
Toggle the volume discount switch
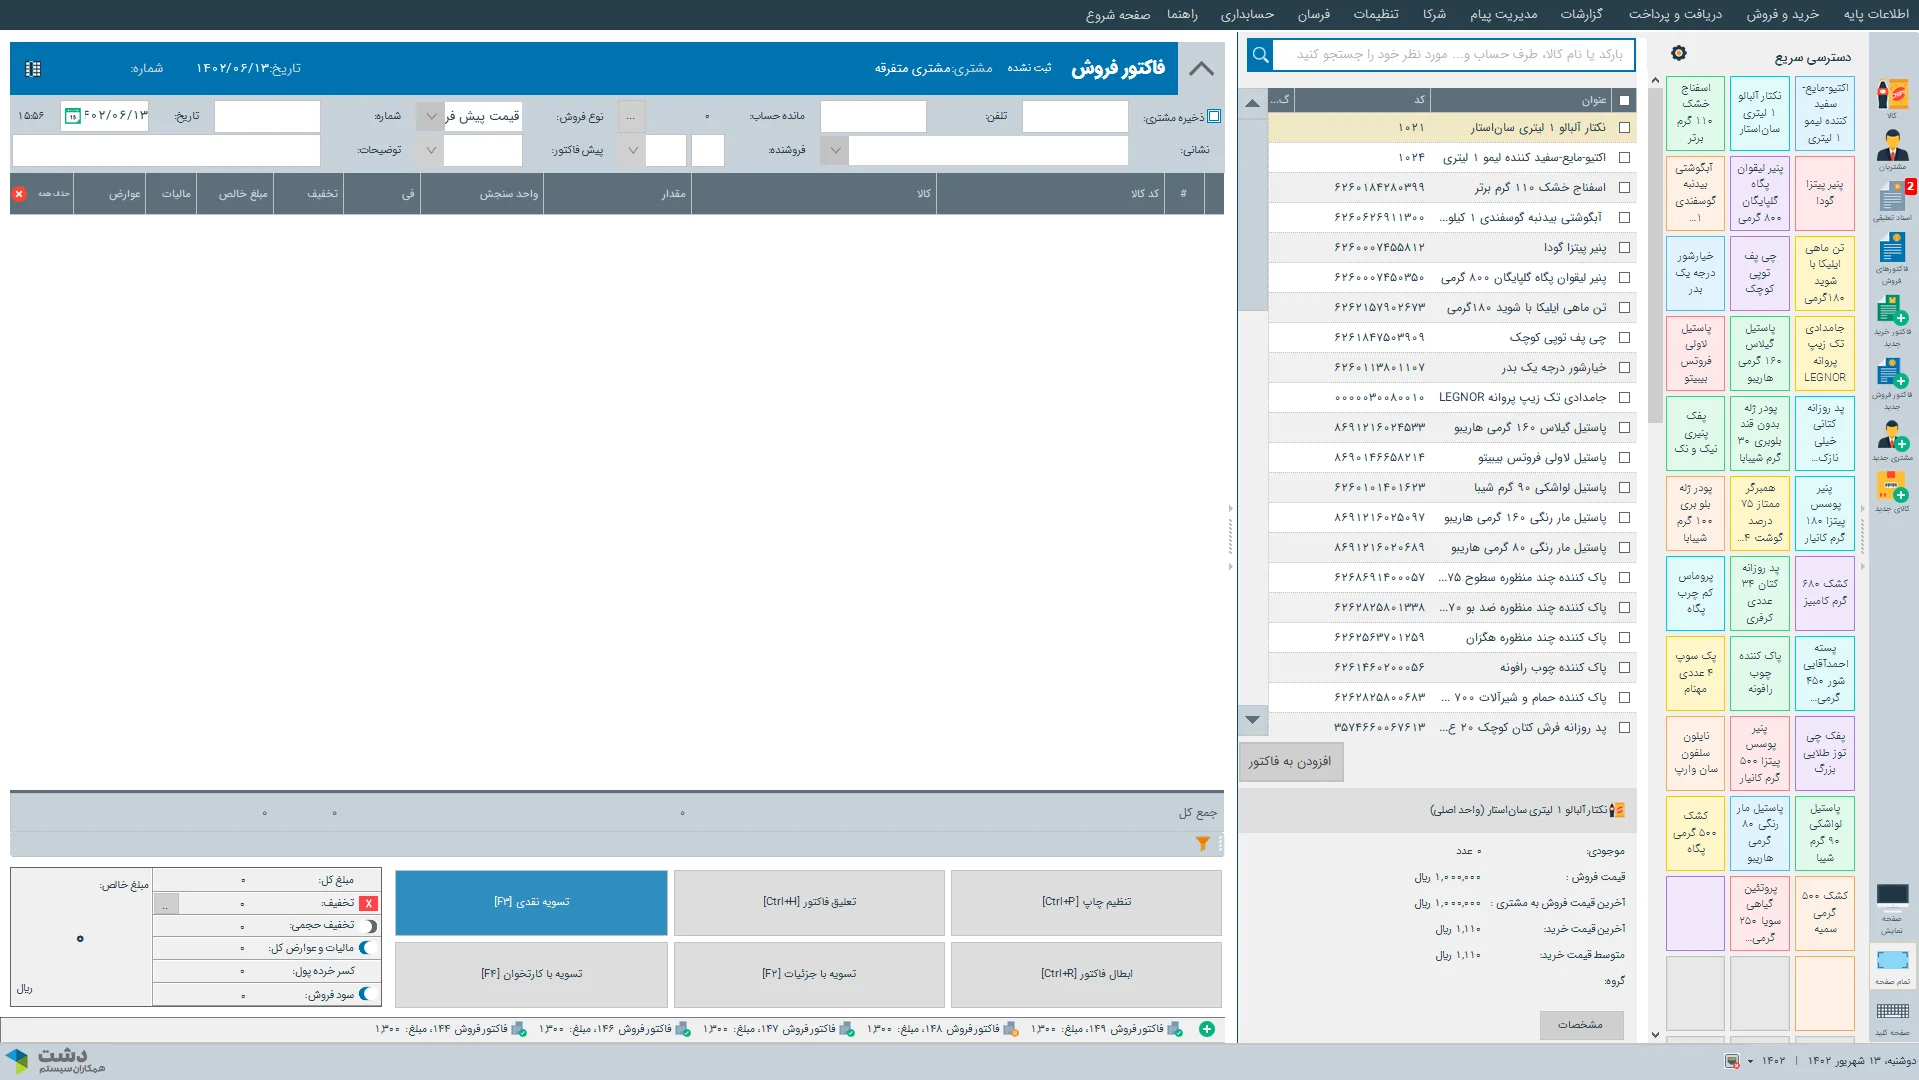point(369,926)
